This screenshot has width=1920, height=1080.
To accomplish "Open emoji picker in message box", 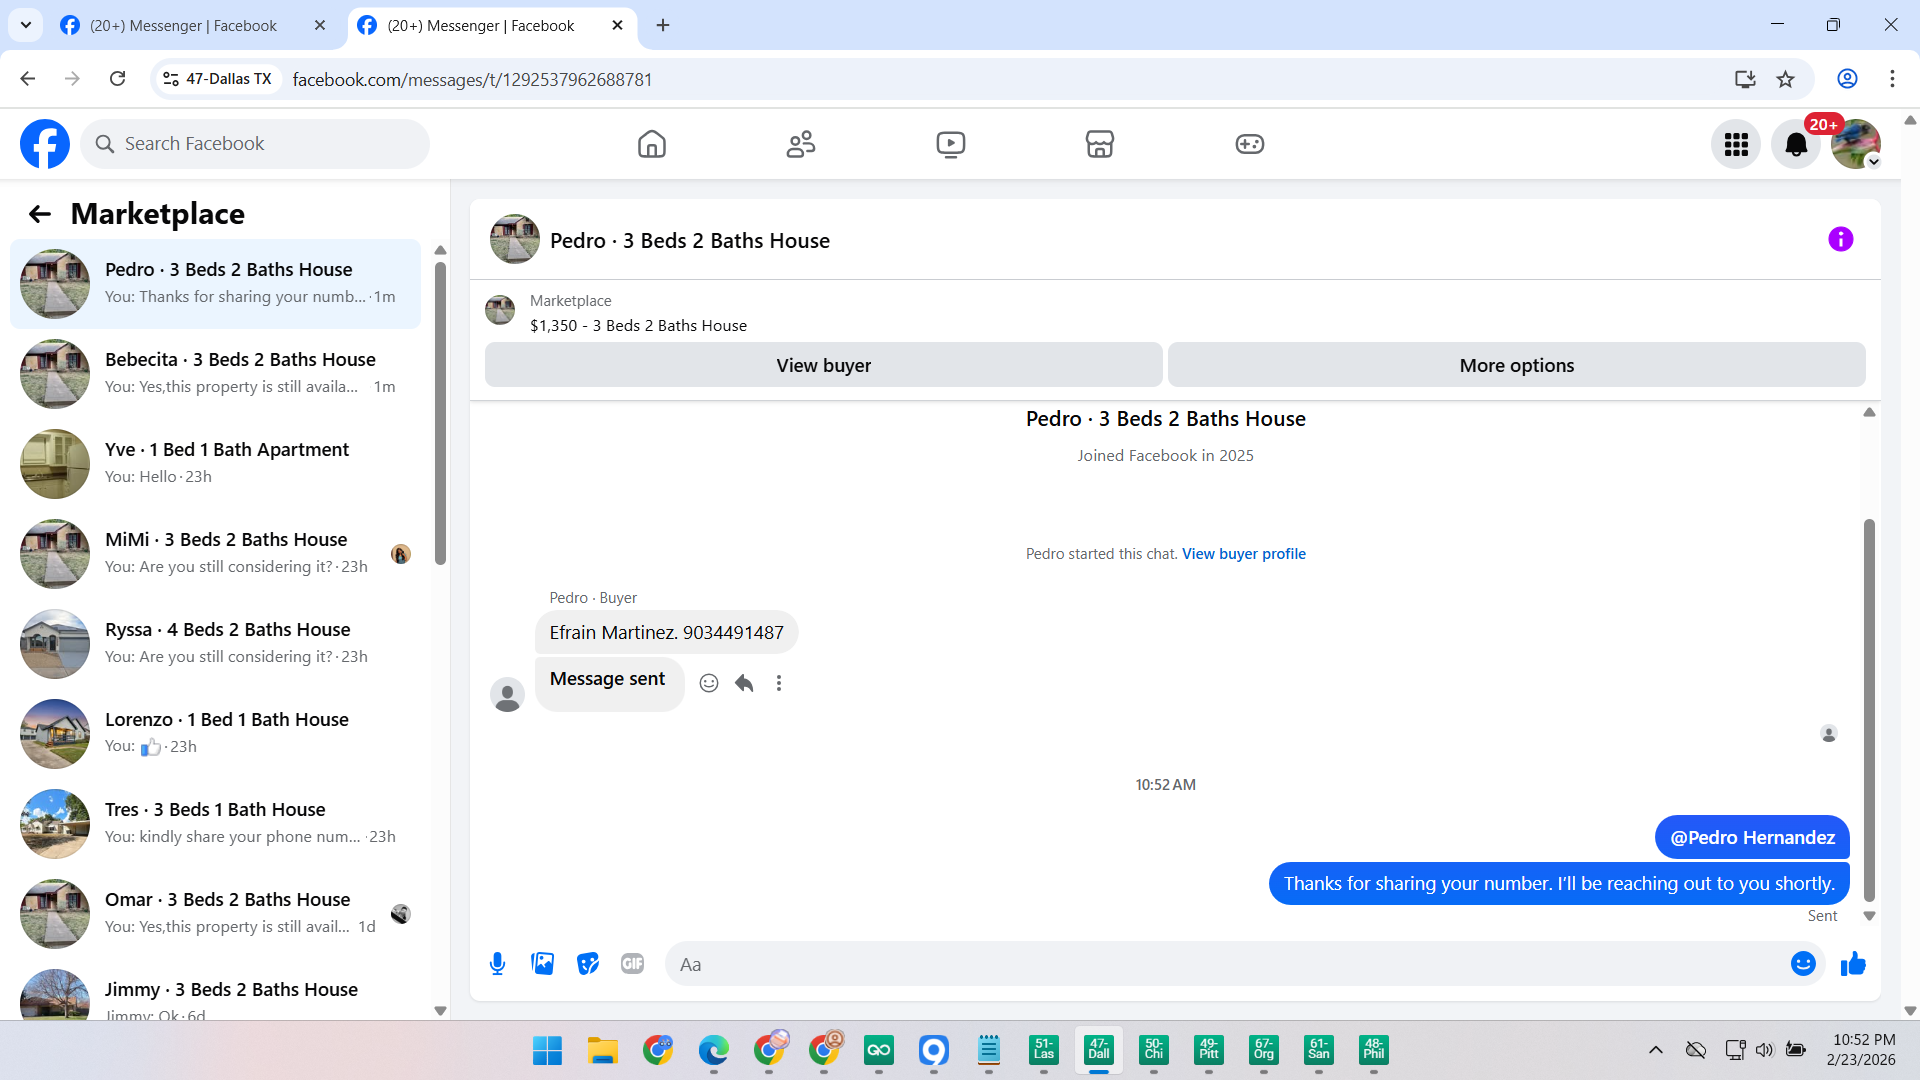I will point(1802,964).
